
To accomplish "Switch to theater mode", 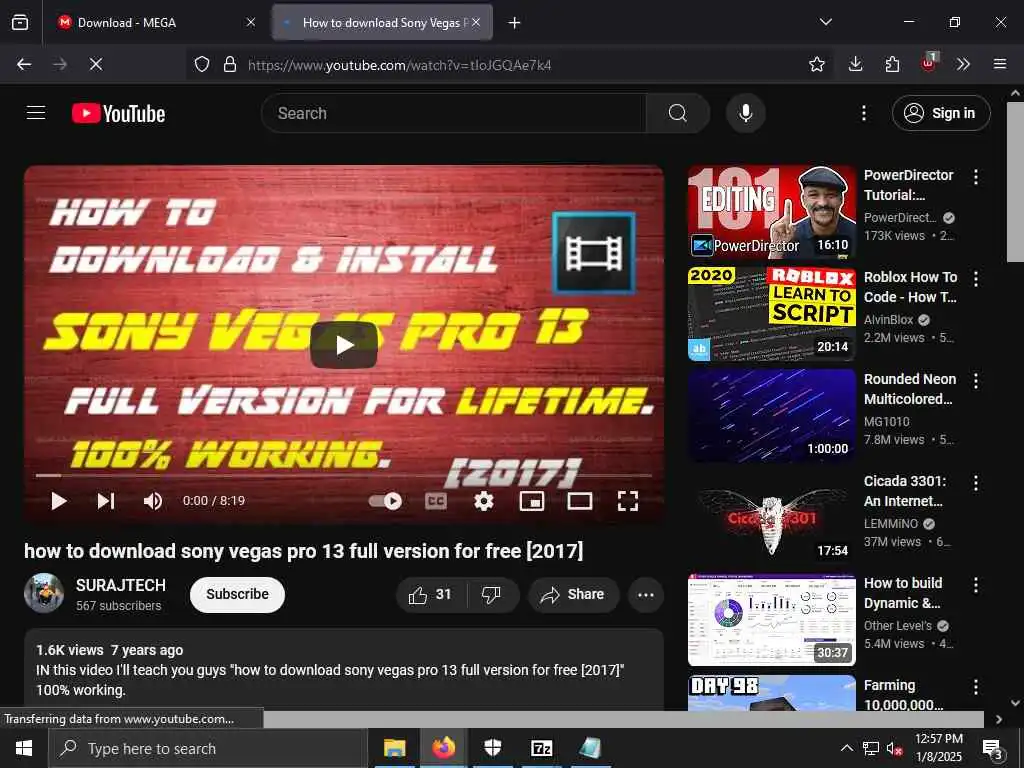I will [579, 501].
